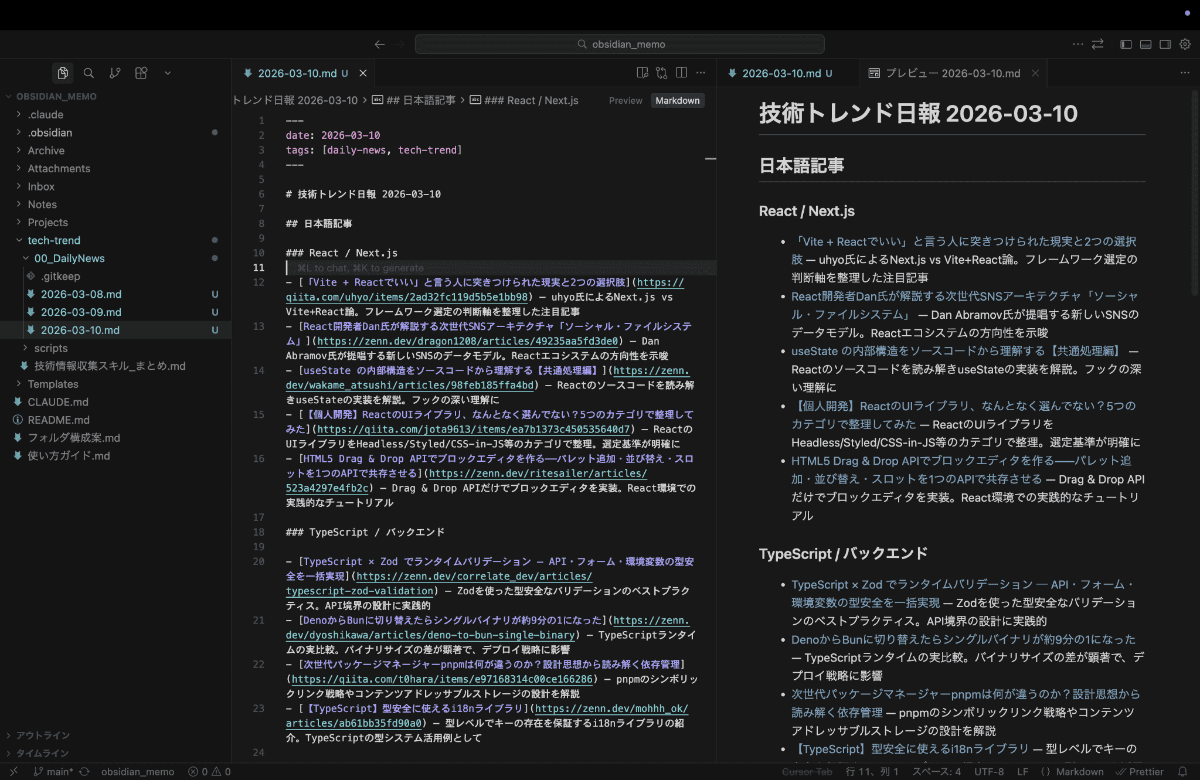Open the Source Control view icon
This screenshot has width=1200, height=780.
click(115, 73)
